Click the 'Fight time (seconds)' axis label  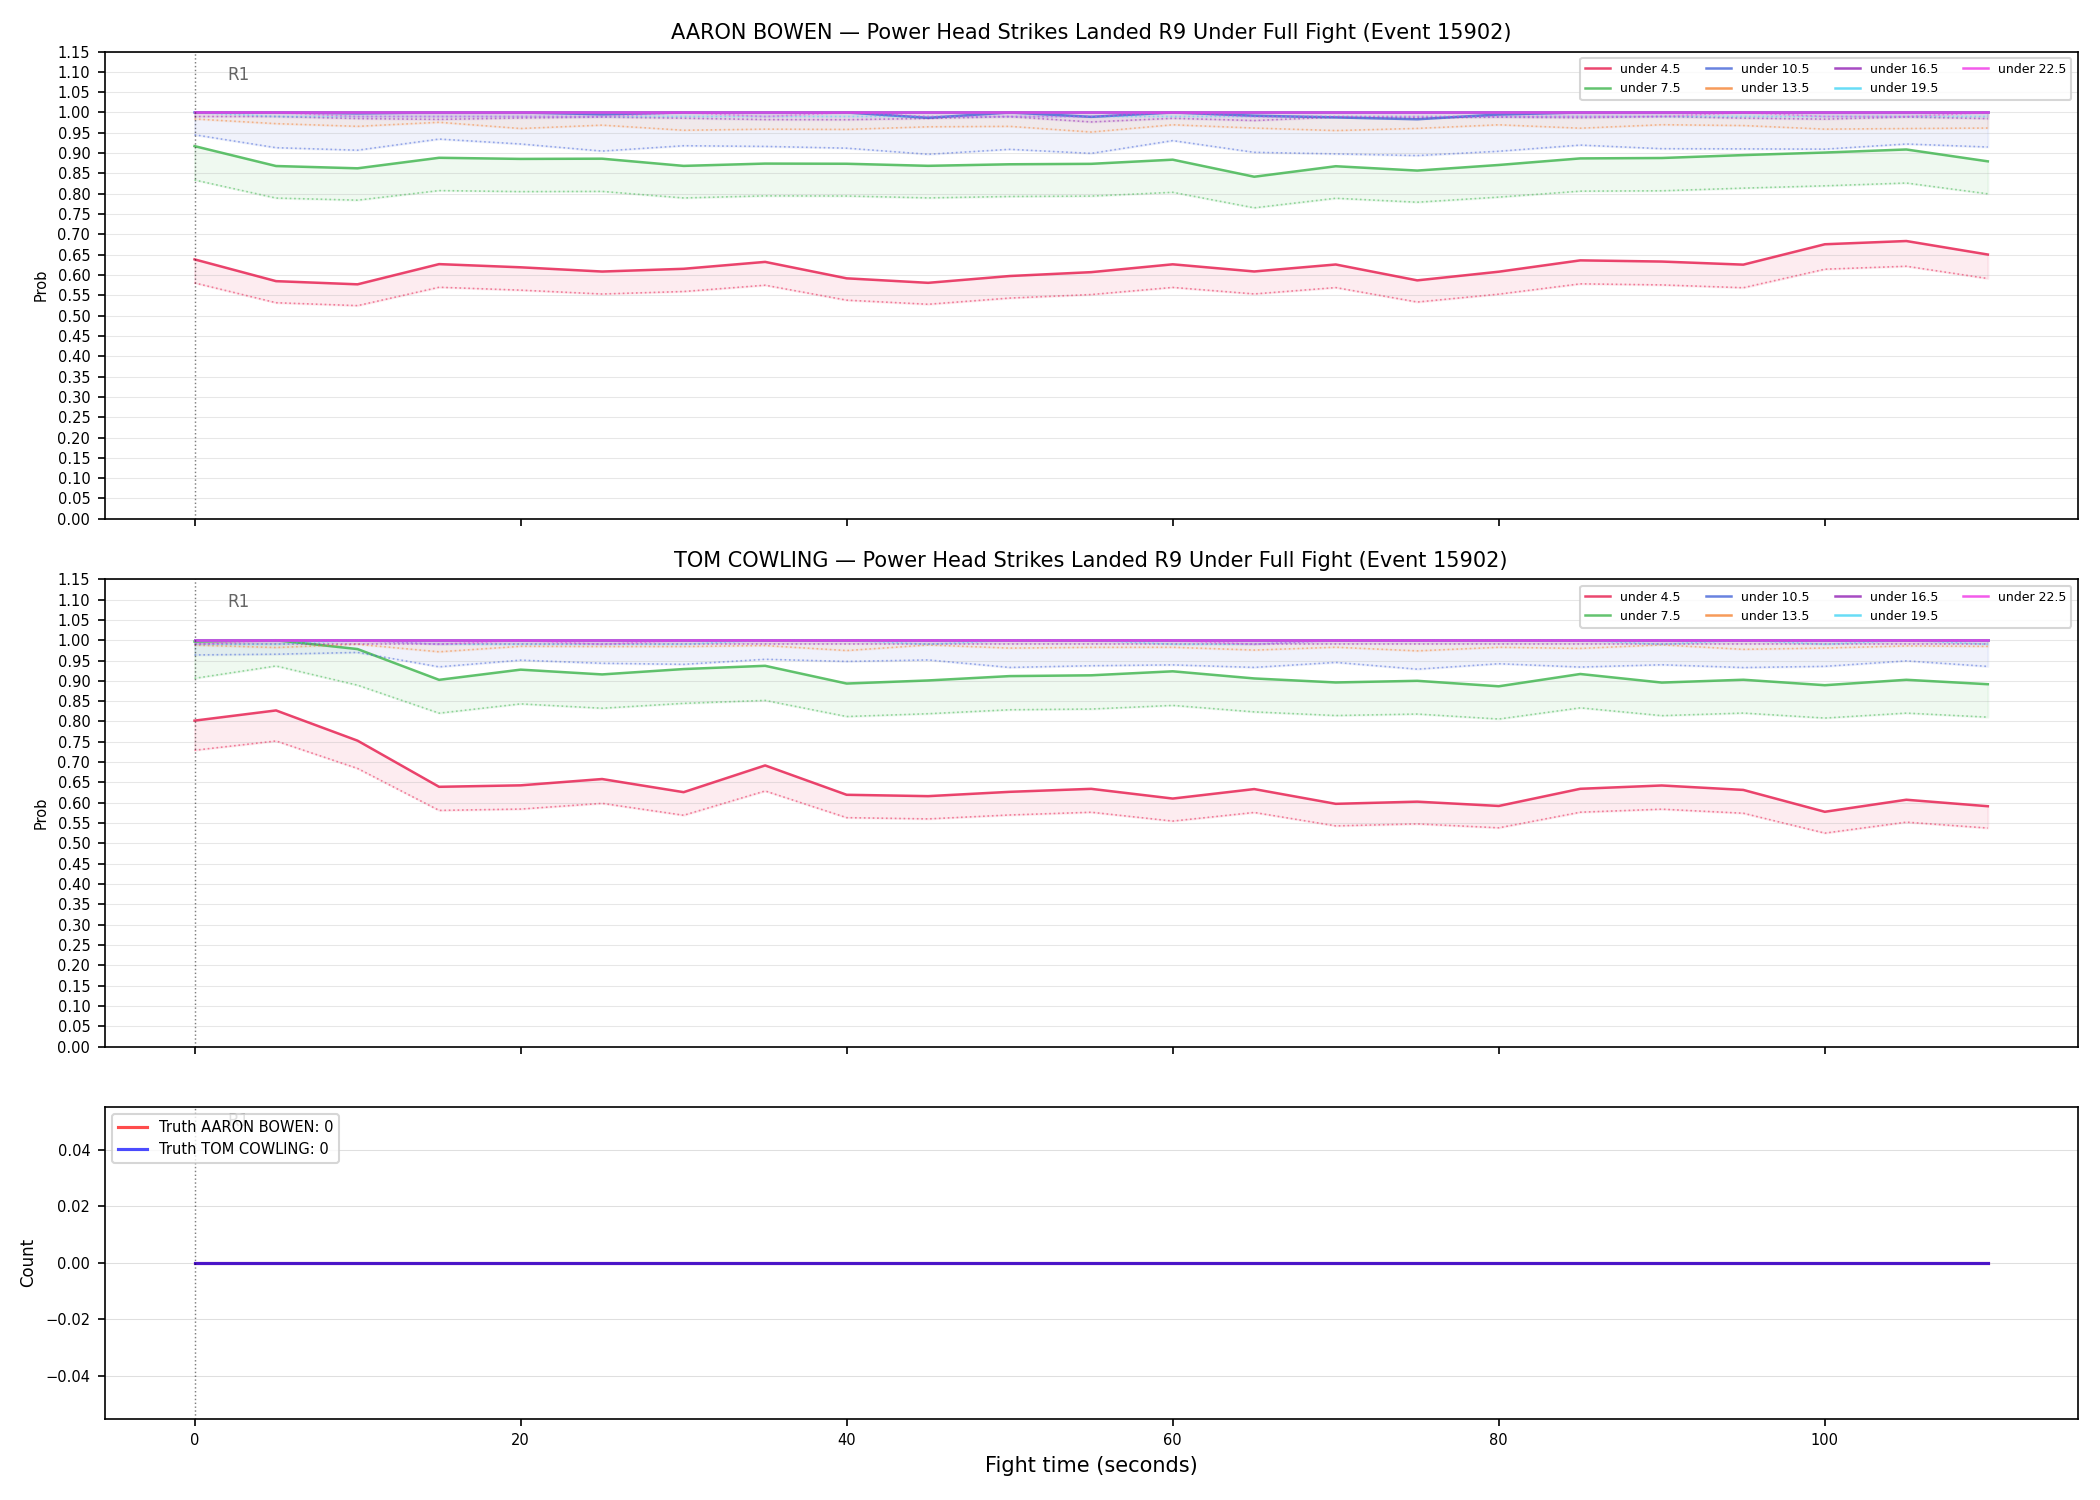coord(1090,1465)
